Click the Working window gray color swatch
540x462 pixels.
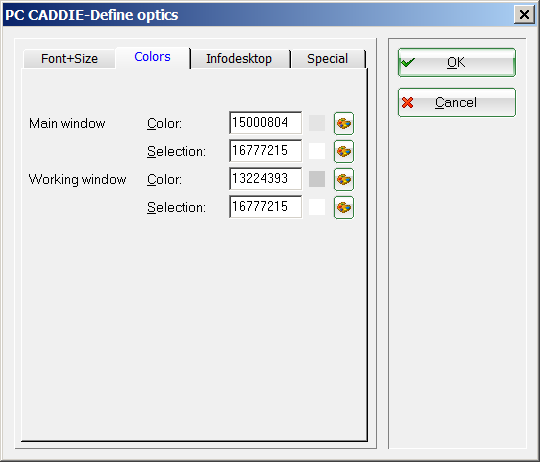[317, 179]
